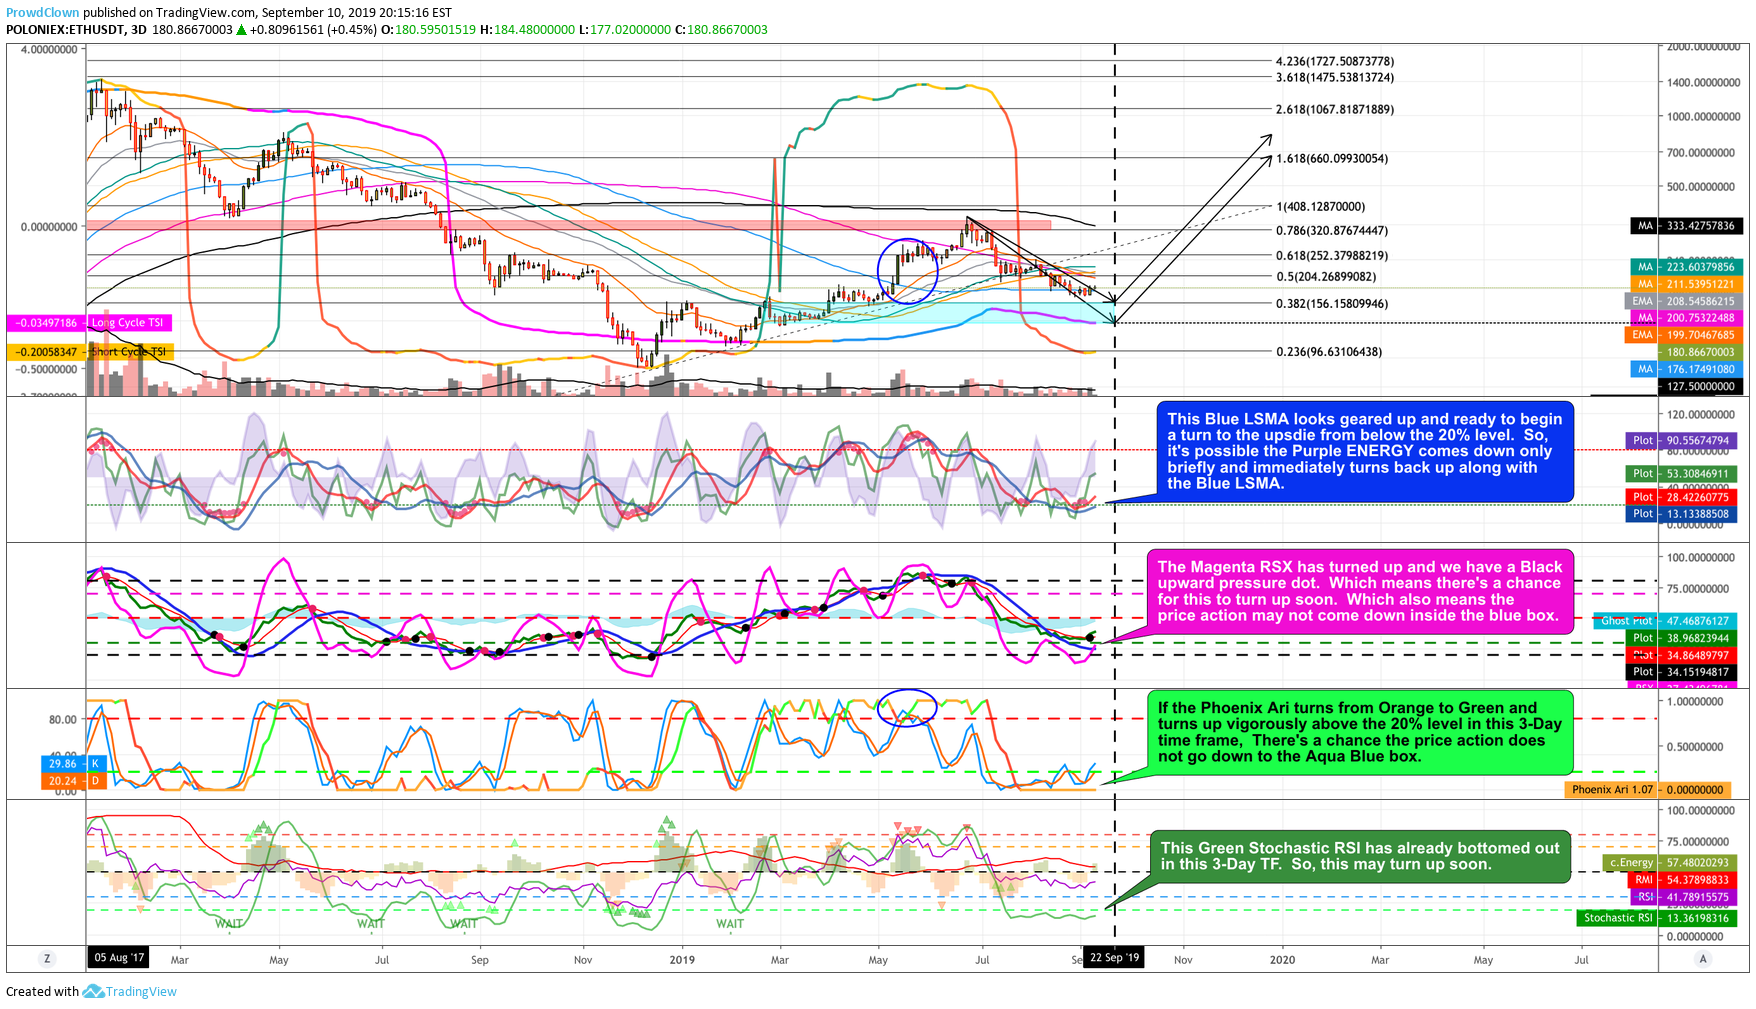Screen dimensions: 1756x1009
Task: Select the magenta RSX annotation text box
Action: [1359, 591]
